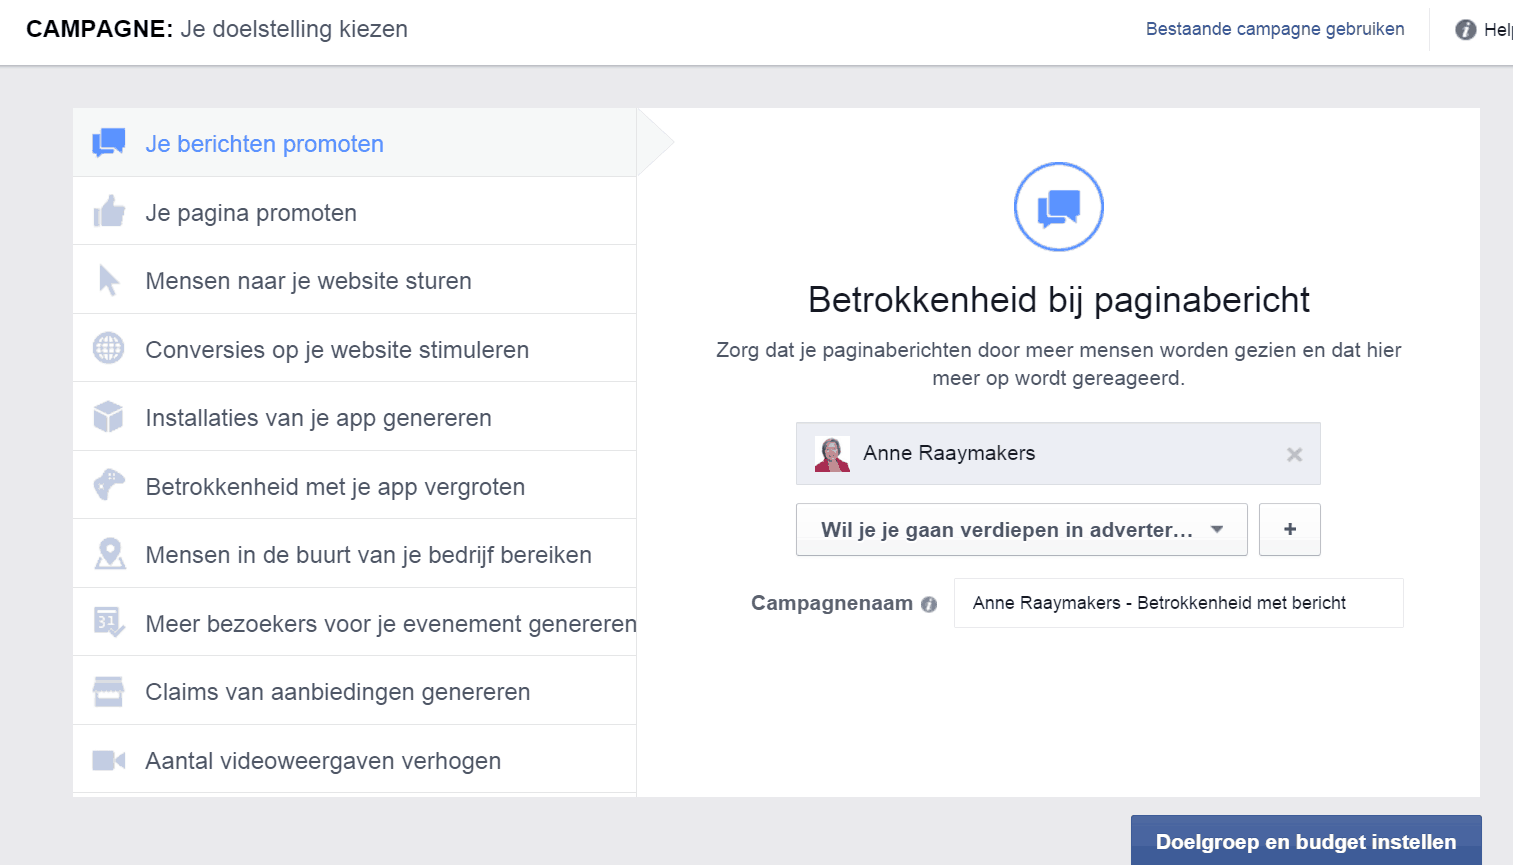Image resolution: width=1513 pixels, height=865 pixels.
Task: Click the cursor icon beside 'Mensen naar je website sturen'
Action: point(109,280)
